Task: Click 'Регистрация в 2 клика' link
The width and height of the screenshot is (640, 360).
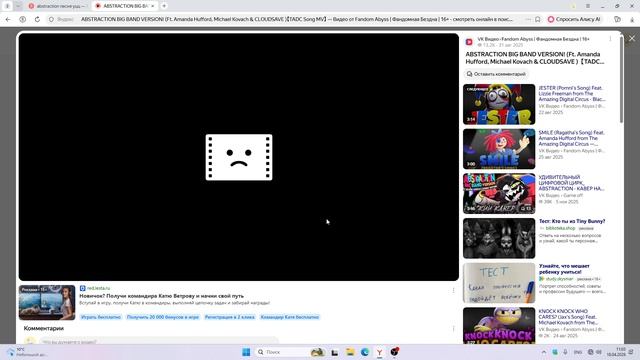Action: click(229, 317)
